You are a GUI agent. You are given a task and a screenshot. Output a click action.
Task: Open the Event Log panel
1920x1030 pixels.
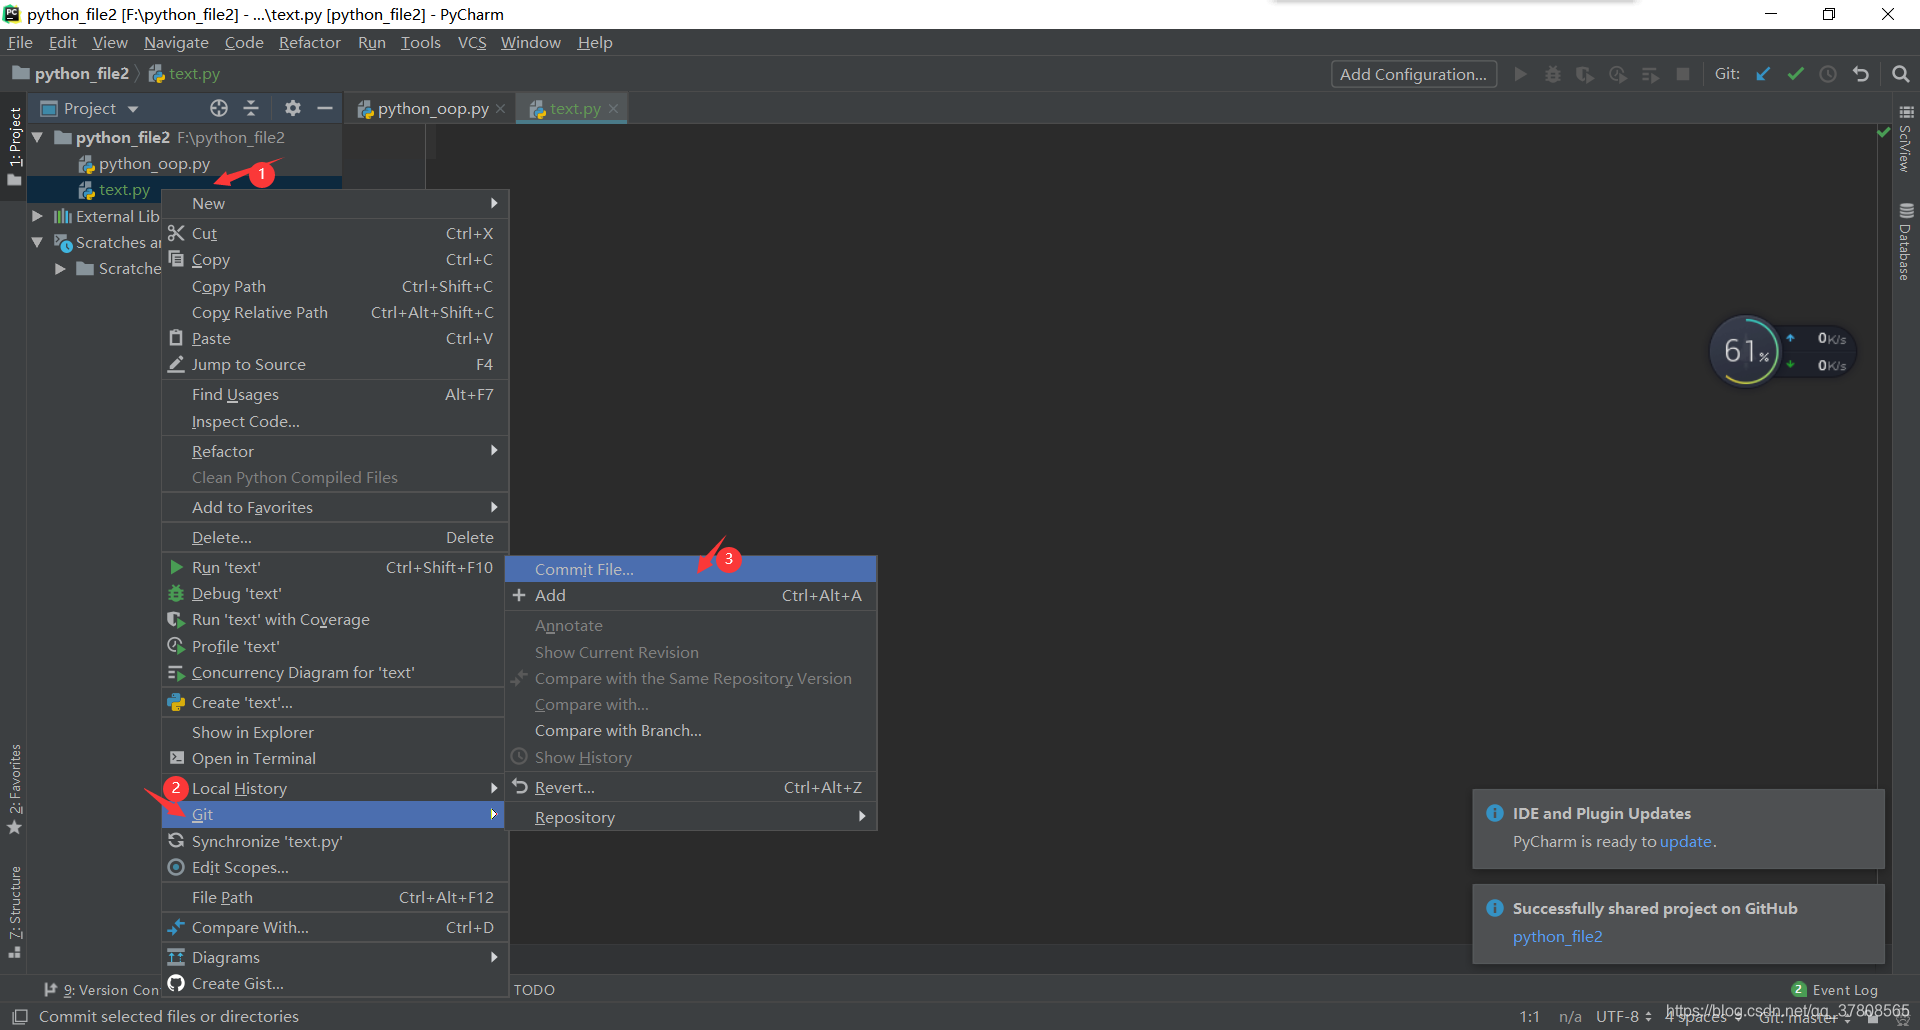(1835, 990)
